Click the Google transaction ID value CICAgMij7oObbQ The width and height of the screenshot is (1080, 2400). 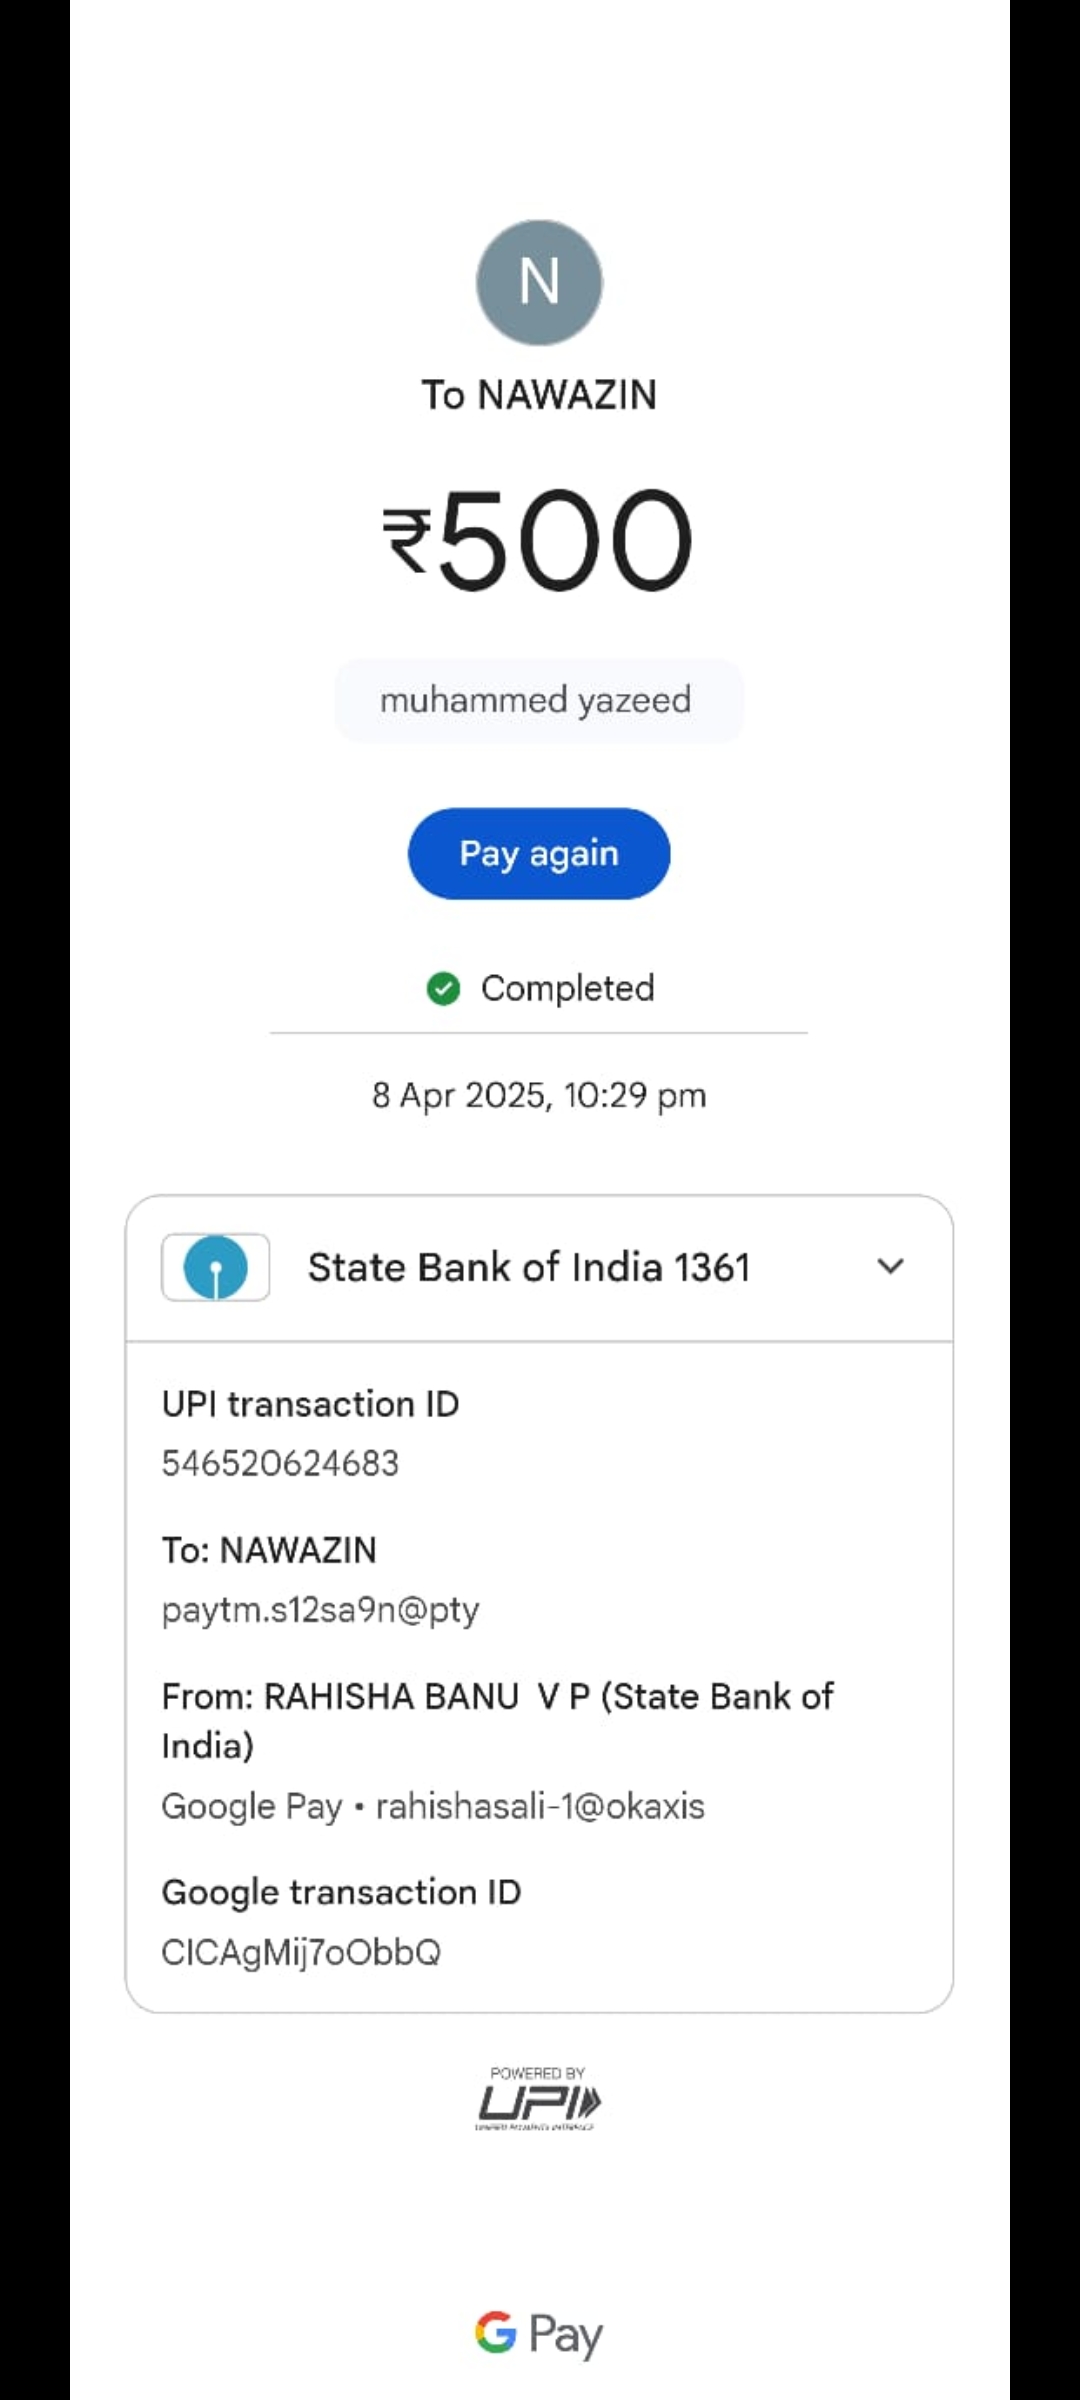(x=301, y=1952)
